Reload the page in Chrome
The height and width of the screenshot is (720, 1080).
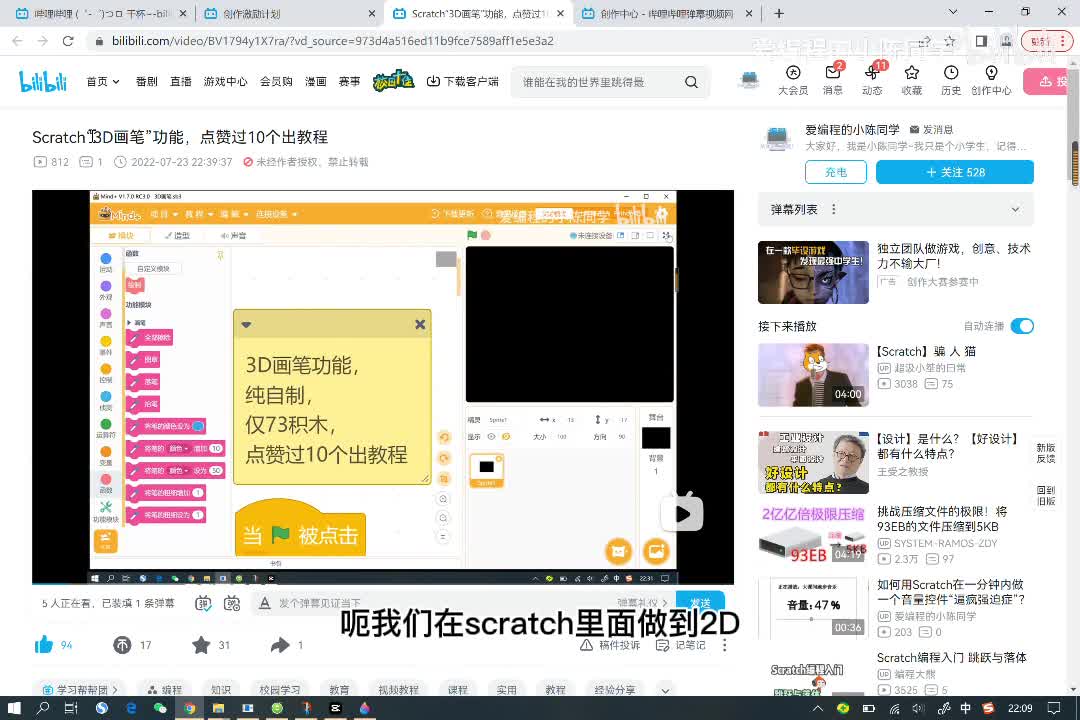[68, 41]
